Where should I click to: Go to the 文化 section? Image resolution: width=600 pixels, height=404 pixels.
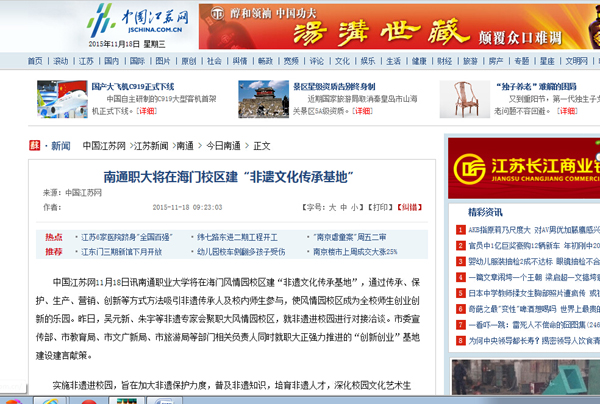(x=342, y=61)
